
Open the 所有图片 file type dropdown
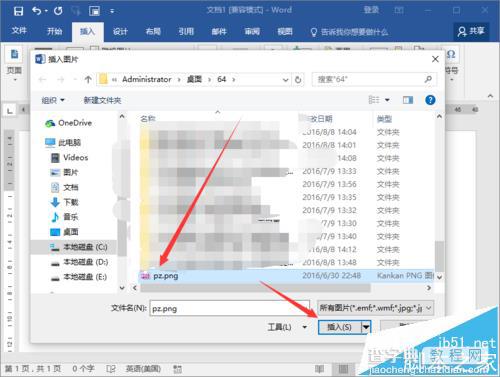point(375,308)
